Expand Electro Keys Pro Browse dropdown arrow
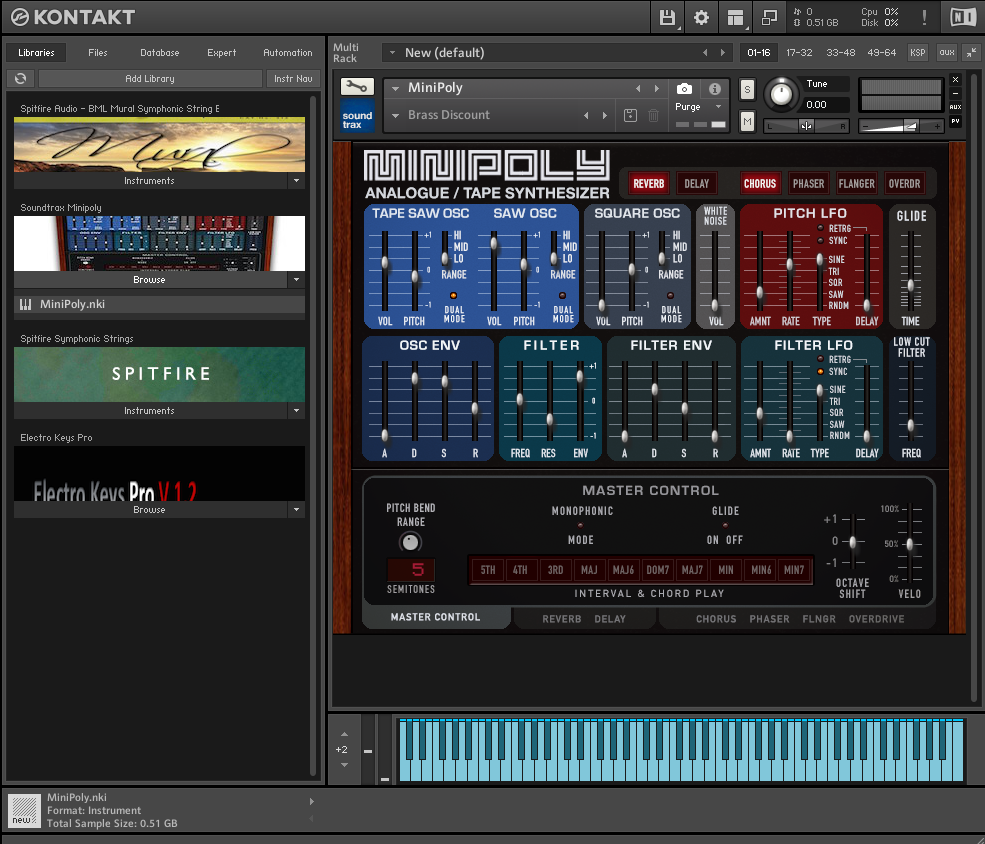The height and width of the screenshot is (844, 985). 297,510
